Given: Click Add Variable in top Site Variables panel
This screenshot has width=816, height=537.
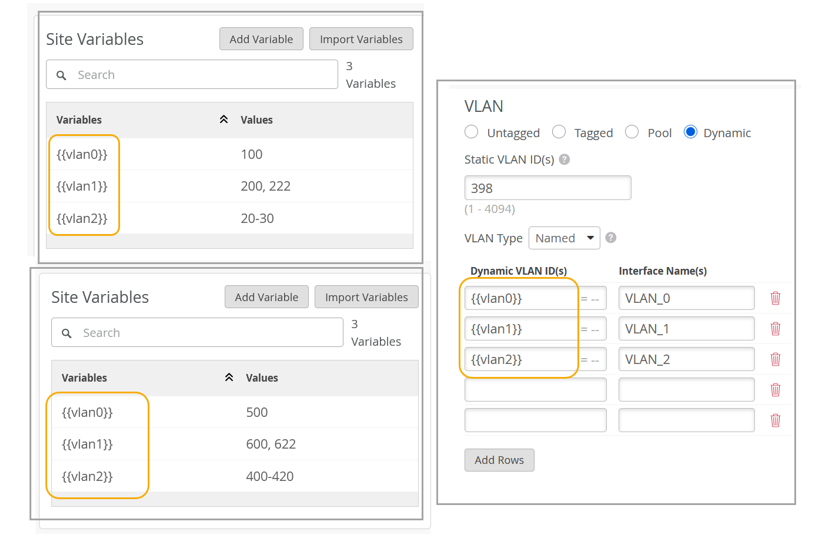Looking at the screenshot, I should [x=261, y=39].
